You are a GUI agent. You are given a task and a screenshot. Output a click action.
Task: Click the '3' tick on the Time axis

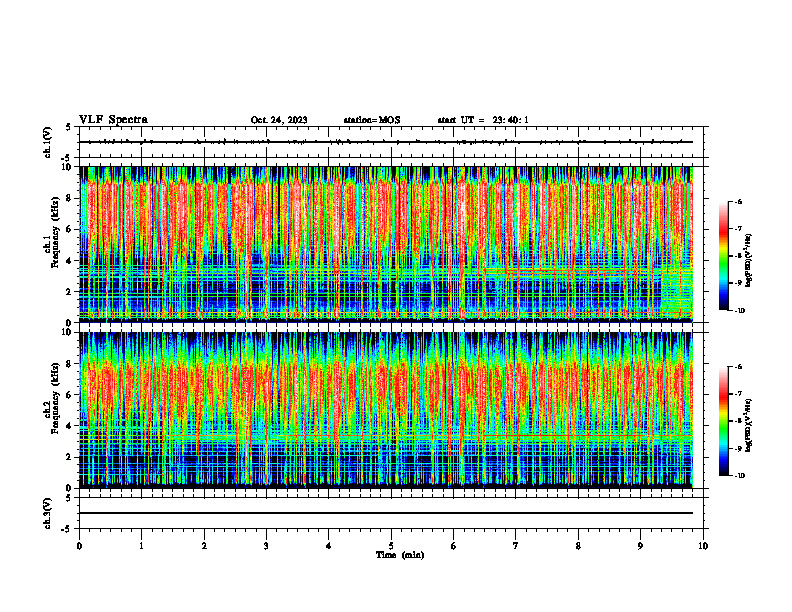pyautogui.click(x=266, y=546)
